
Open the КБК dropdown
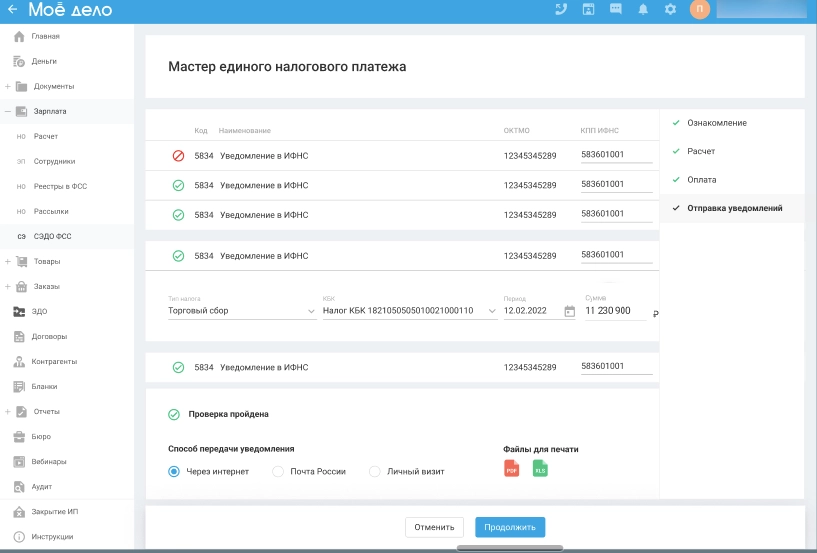point(410,311)
